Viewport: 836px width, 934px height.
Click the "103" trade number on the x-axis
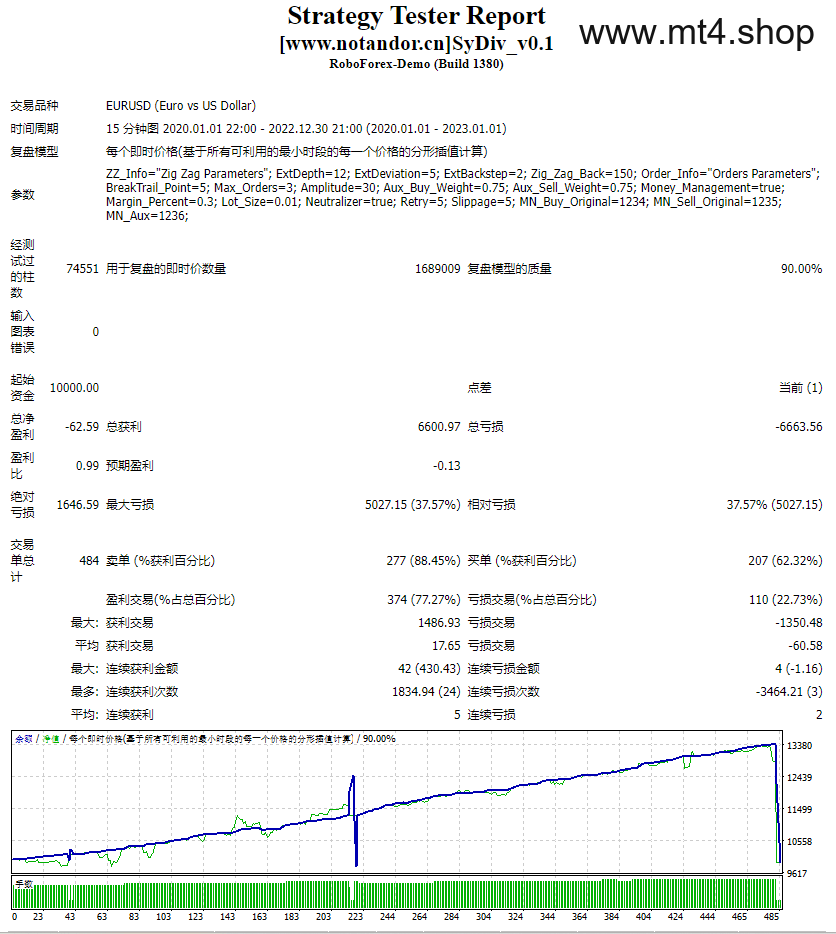click(x=163, y=917)
